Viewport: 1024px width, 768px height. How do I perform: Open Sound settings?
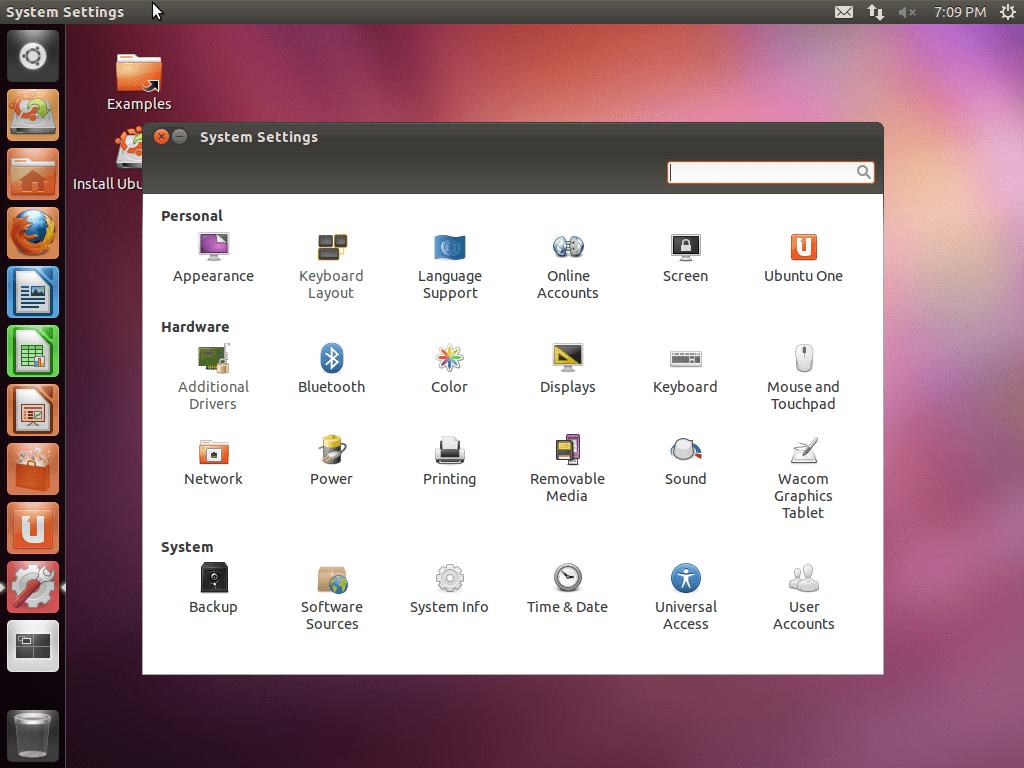point(686,461)
